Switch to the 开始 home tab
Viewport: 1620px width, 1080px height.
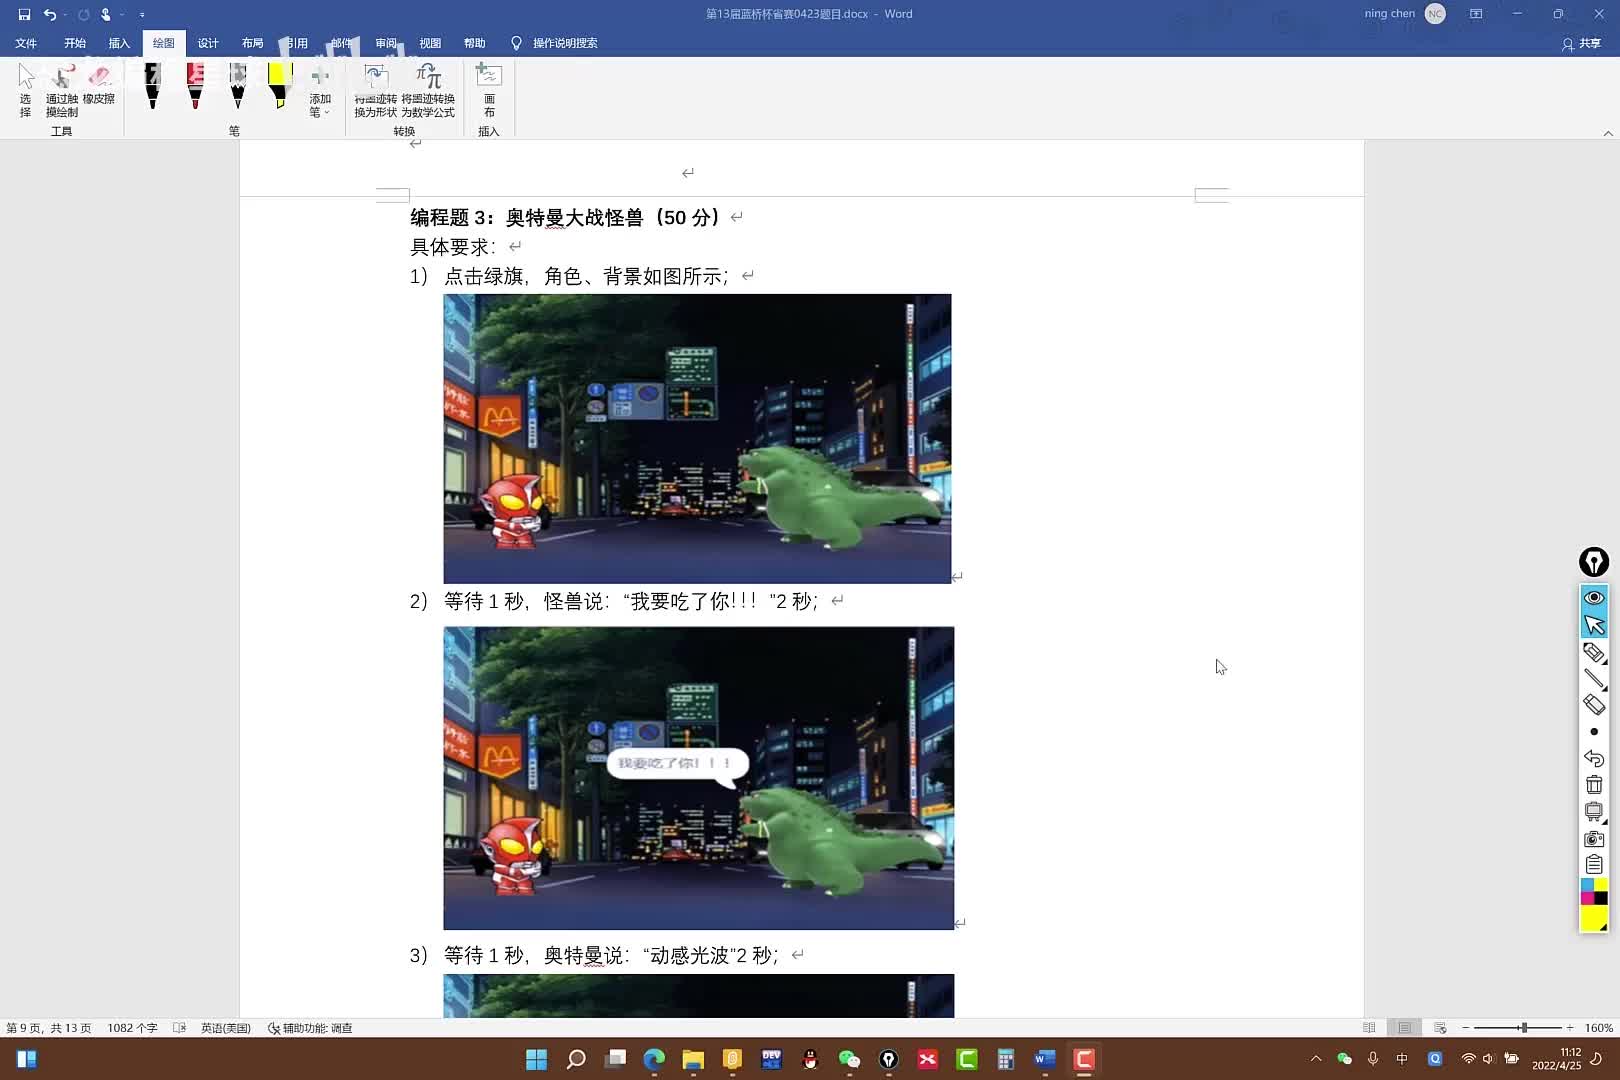point(75,43)
